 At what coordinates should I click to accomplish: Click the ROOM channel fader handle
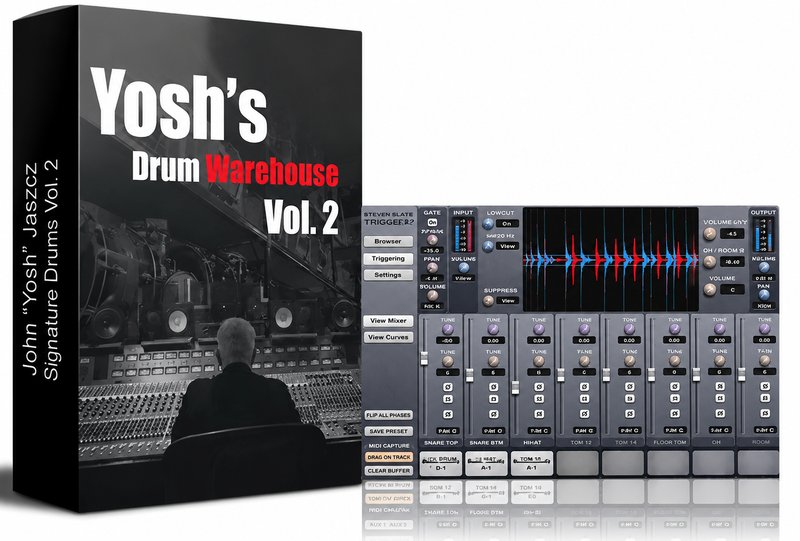coord(741,375)
